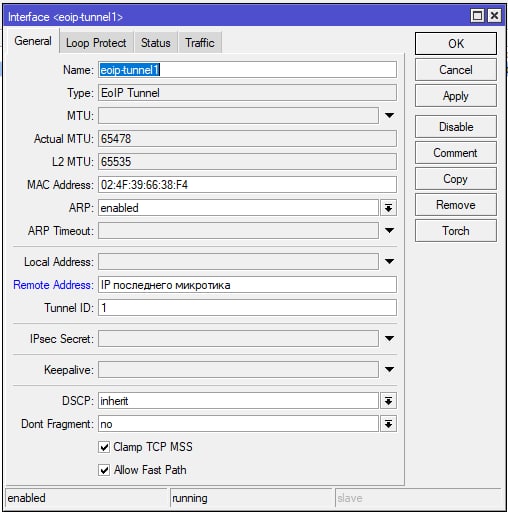Screen dimensions: 508x514
Task: Click the Apply button
Action: pyautogui.click(x=456, y=96)
